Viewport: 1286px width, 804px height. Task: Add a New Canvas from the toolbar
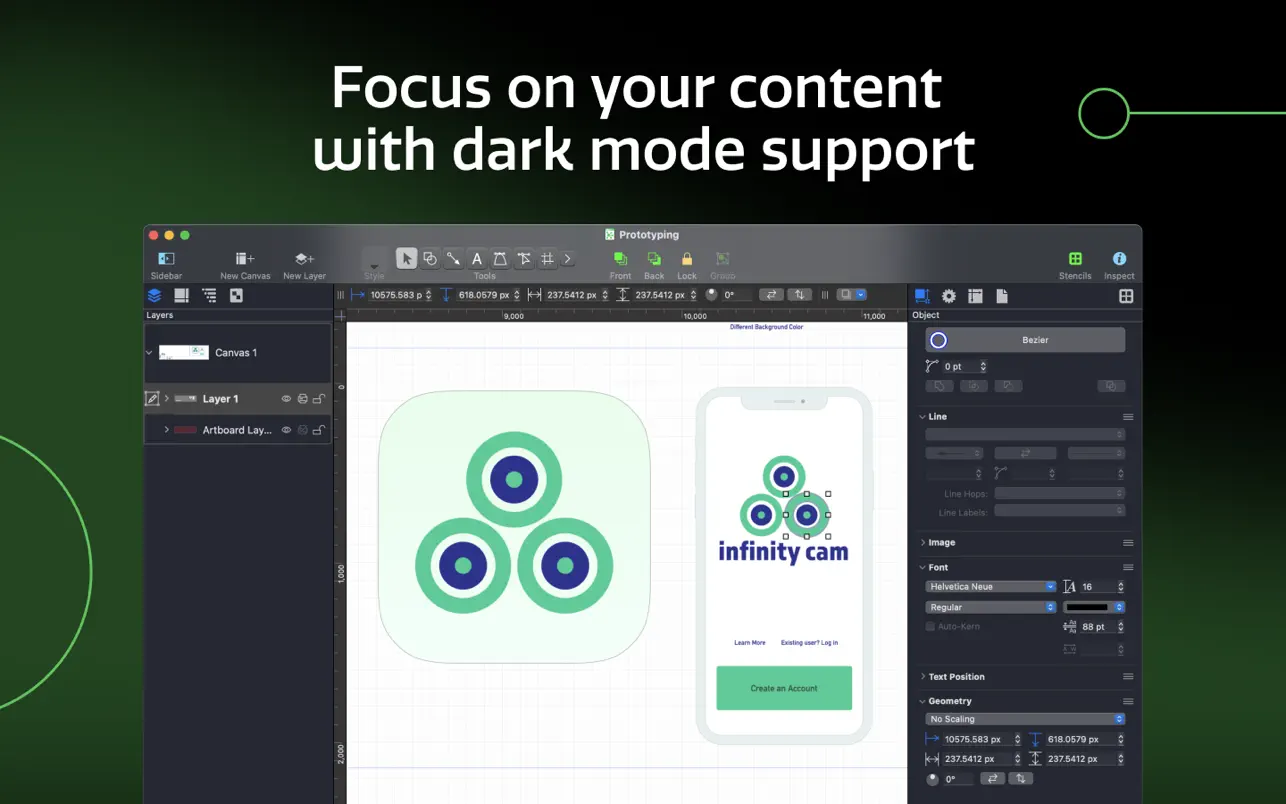click(x=245, y=259)
